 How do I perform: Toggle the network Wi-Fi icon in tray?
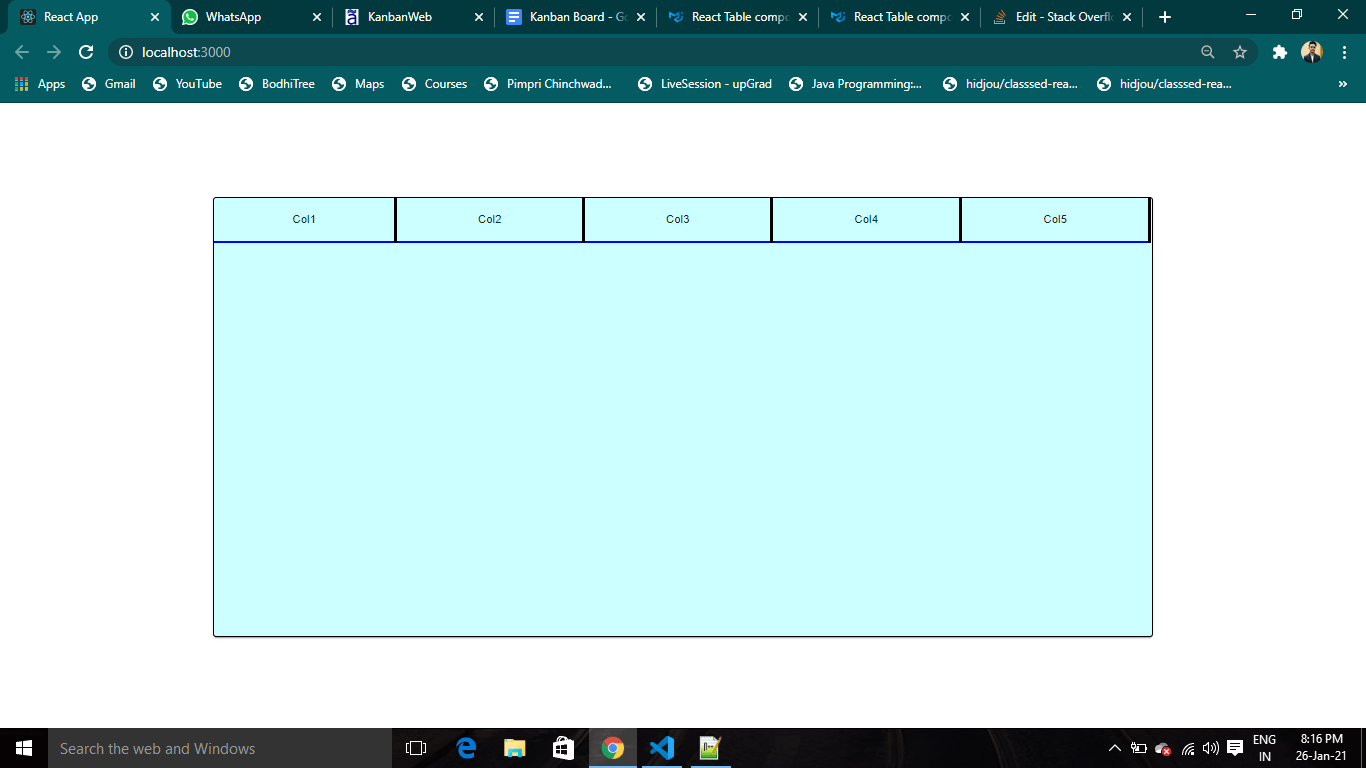coord(1187,748)
